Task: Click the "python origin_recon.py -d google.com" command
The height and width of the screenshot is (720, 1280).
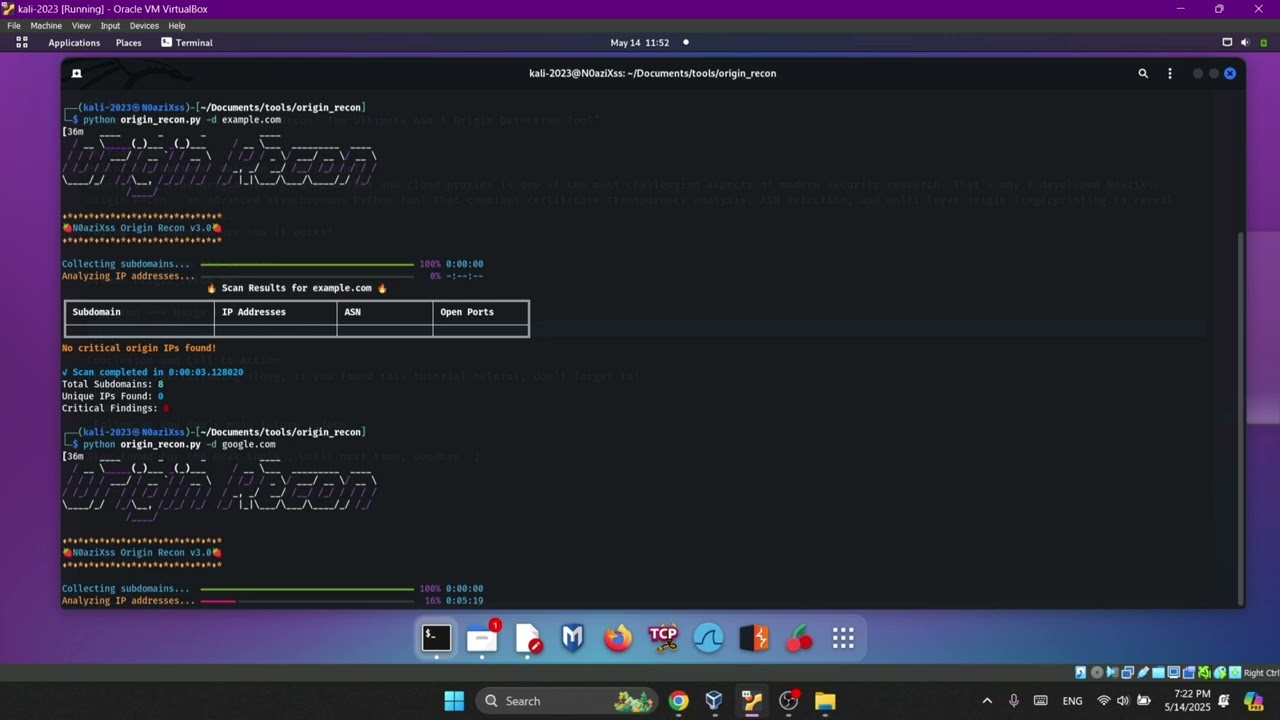Action: 179,444
